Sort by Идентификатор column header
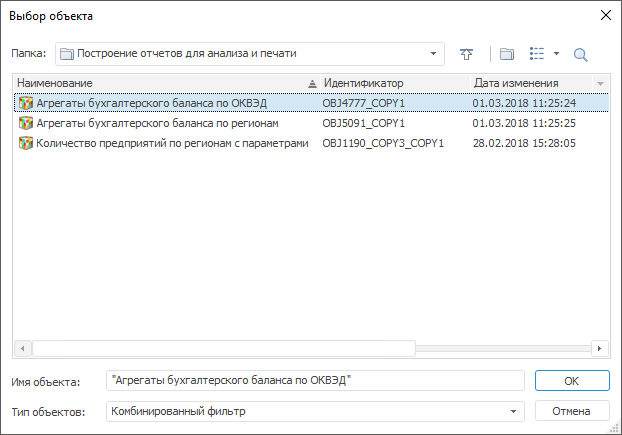 pyautogui.click(x=392, y=83)
